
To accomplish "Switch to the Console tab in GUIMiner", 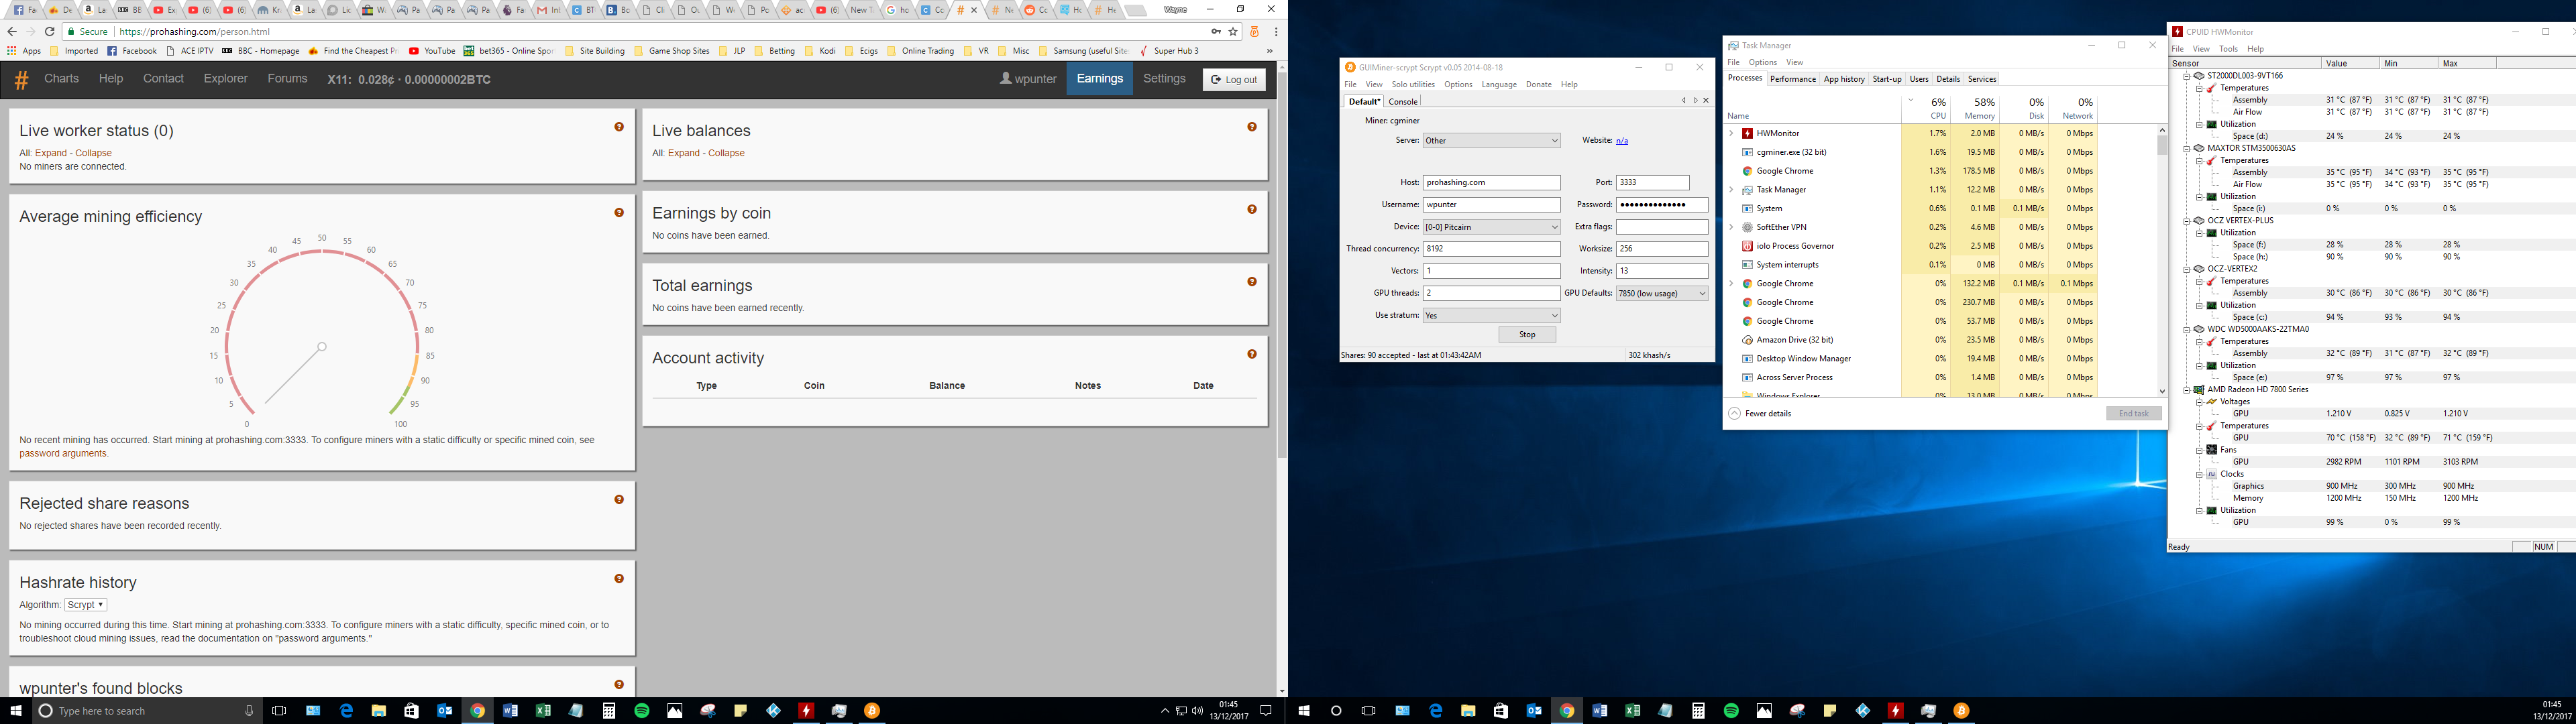I will pyautogui.click(x=1403, y=101).
